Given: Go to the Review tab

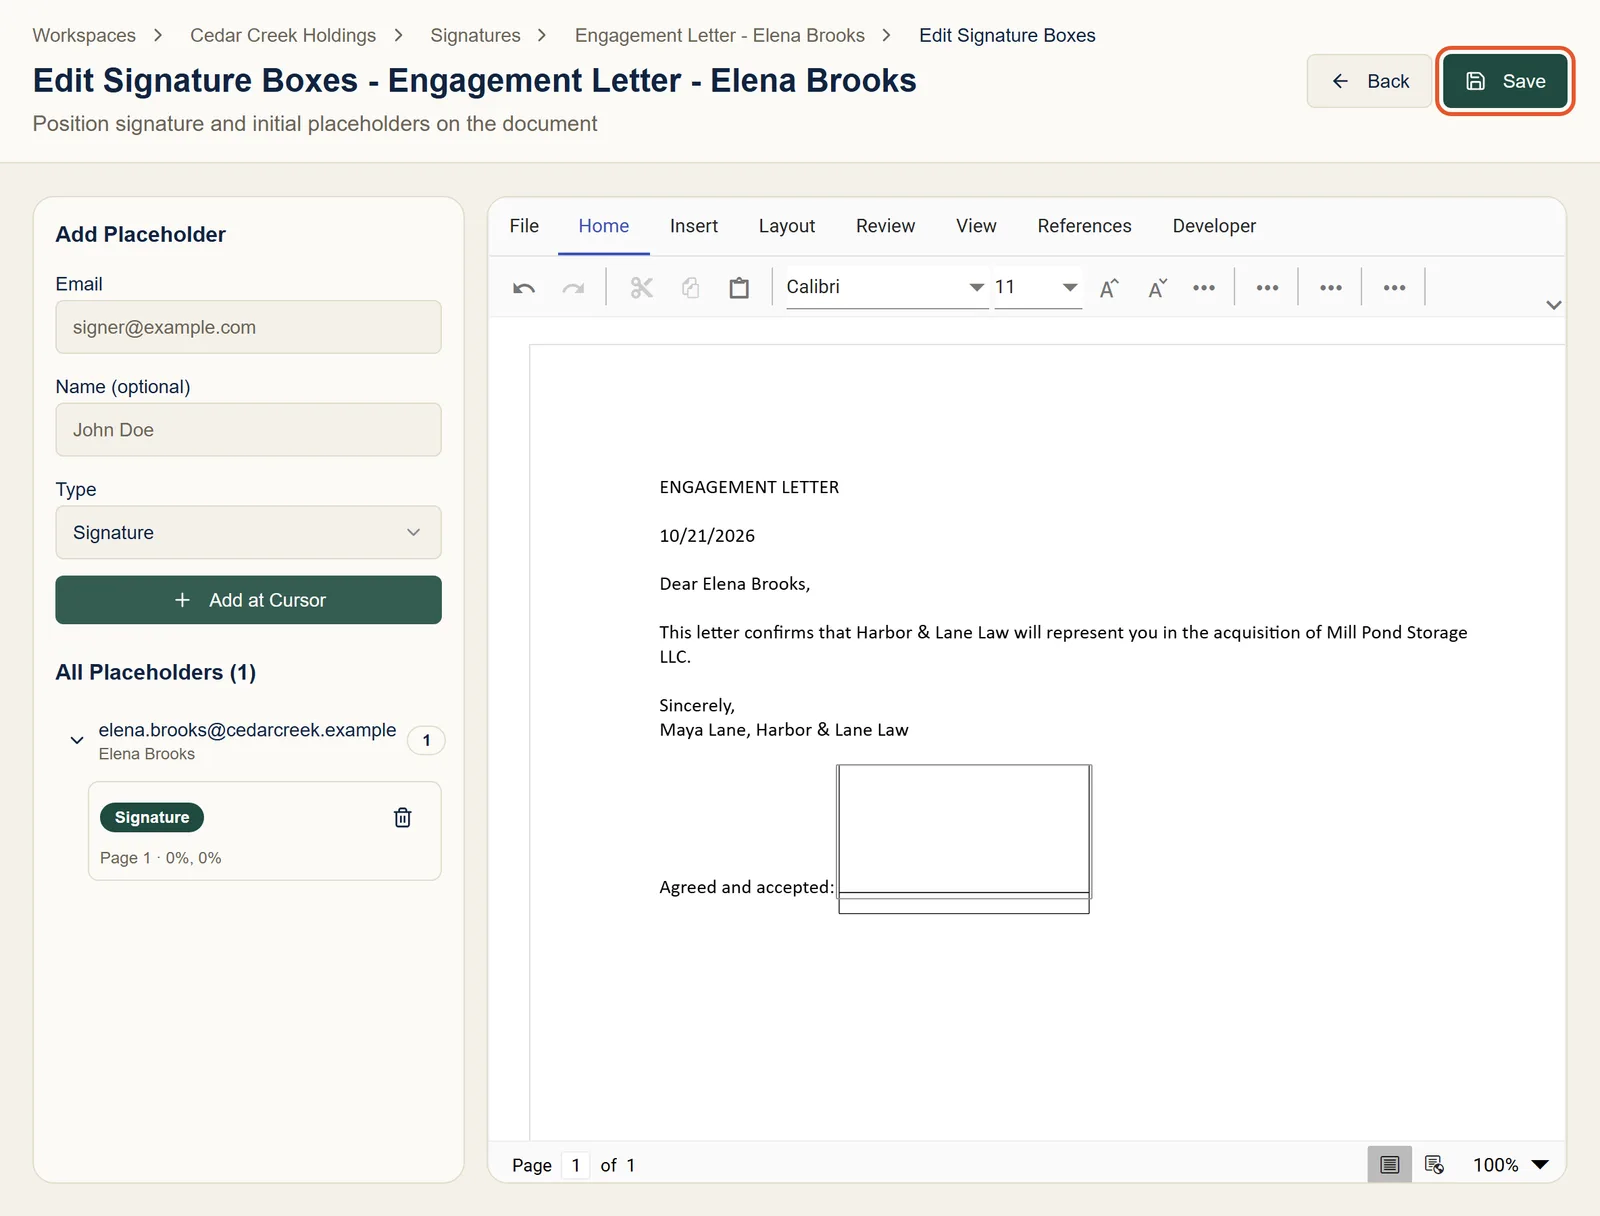Looking at the screenshot, I should (x=885, y=226).
